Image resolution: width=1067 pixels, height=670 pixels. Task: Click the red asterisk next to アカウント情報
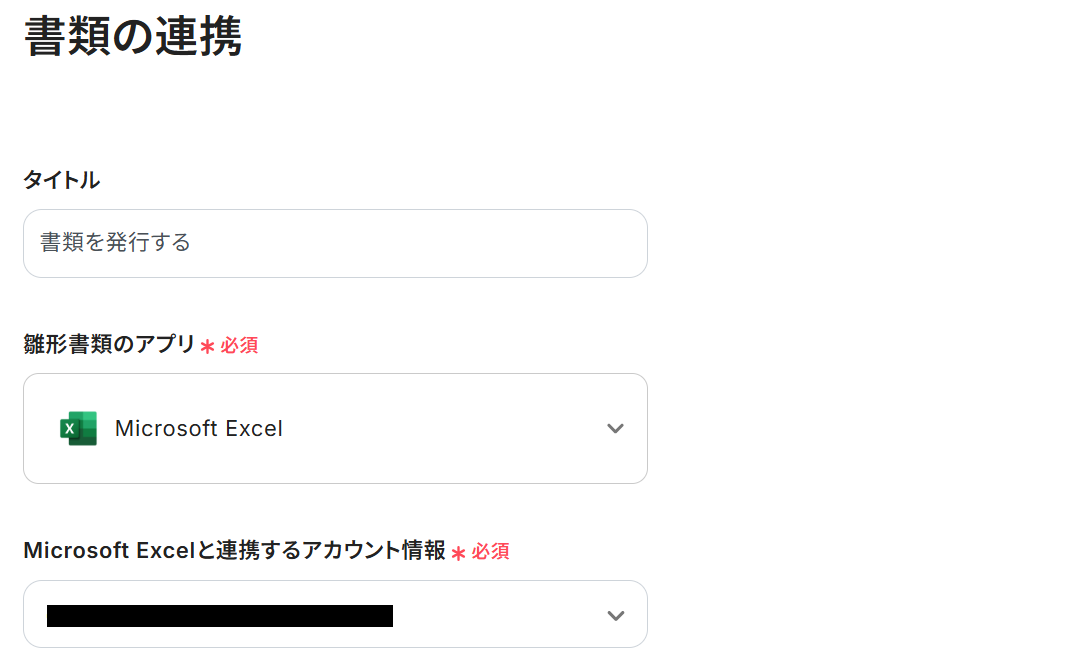click(458, 552)
